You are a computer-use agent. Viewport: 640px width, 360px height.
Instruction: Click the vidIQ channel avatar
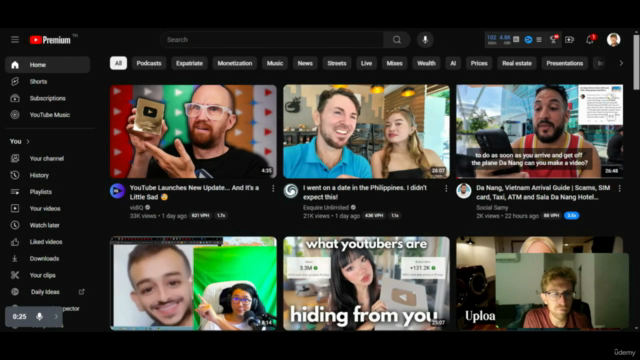point(117,191)
